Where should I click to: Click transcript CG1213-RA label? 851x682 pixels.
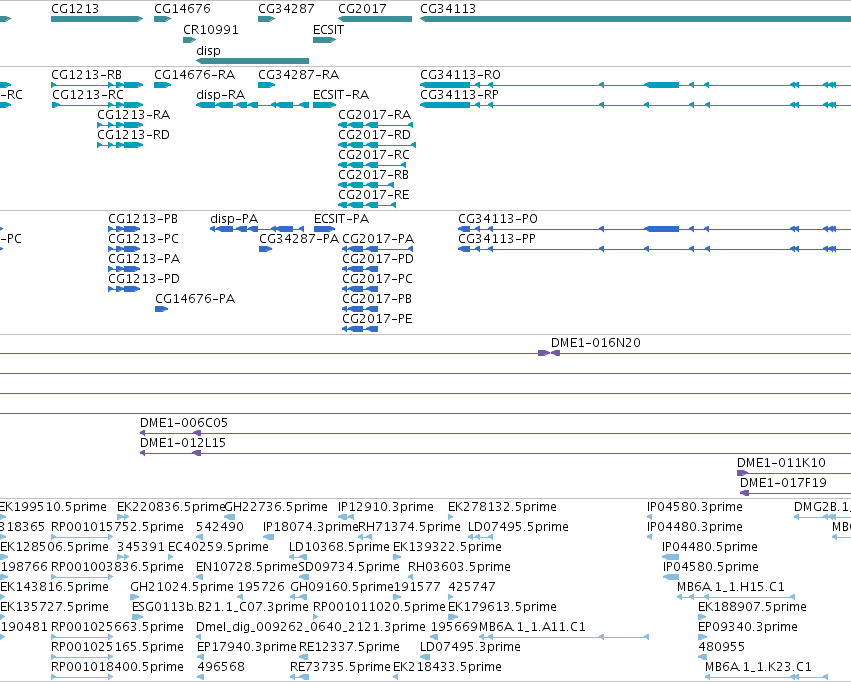(x=134, y=114)
